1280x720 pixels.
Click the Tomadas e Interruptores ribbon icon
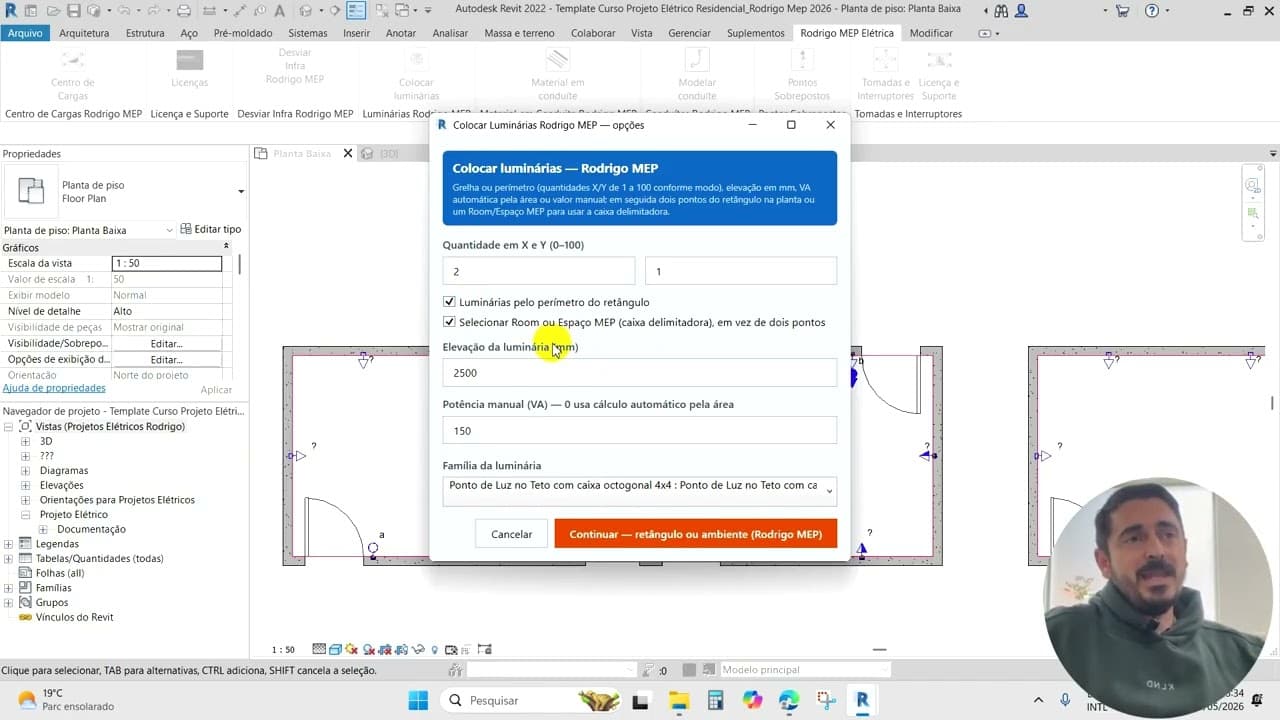(x=885, y=60)
